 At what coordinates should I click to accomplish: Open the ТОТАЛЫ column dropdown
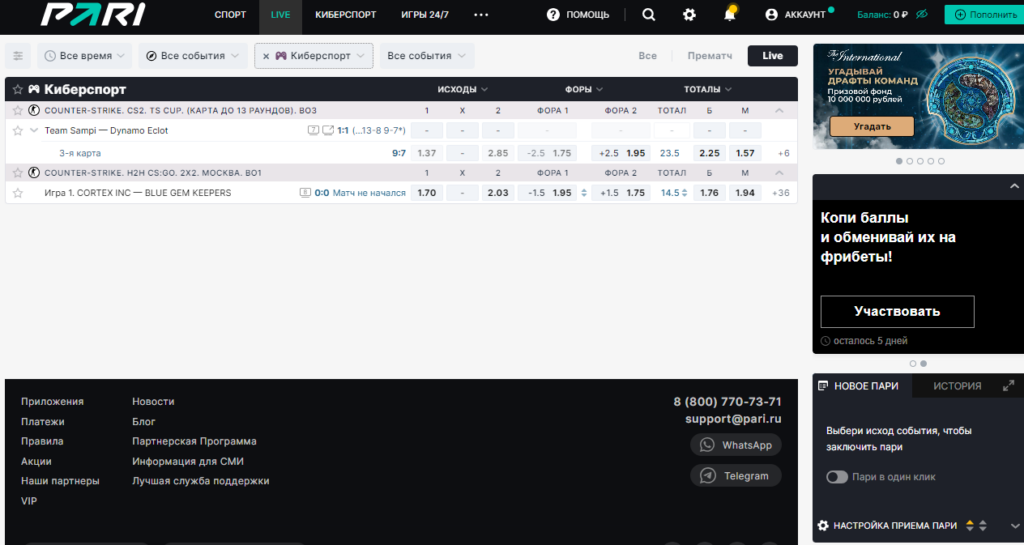[x=708, y=89]
